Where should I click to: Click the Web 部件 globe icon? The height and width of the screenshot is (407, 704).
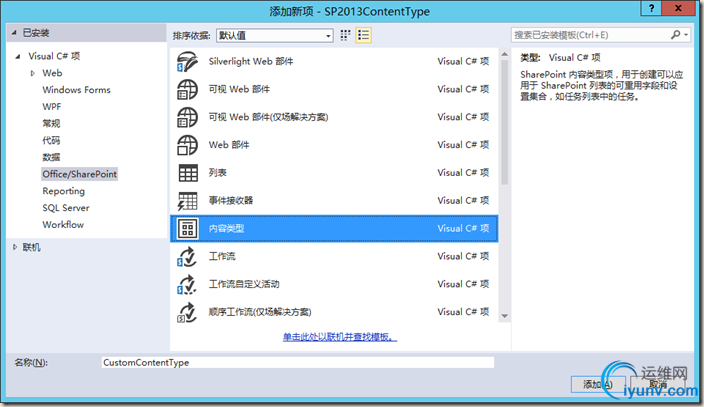[x=187, y=145]
